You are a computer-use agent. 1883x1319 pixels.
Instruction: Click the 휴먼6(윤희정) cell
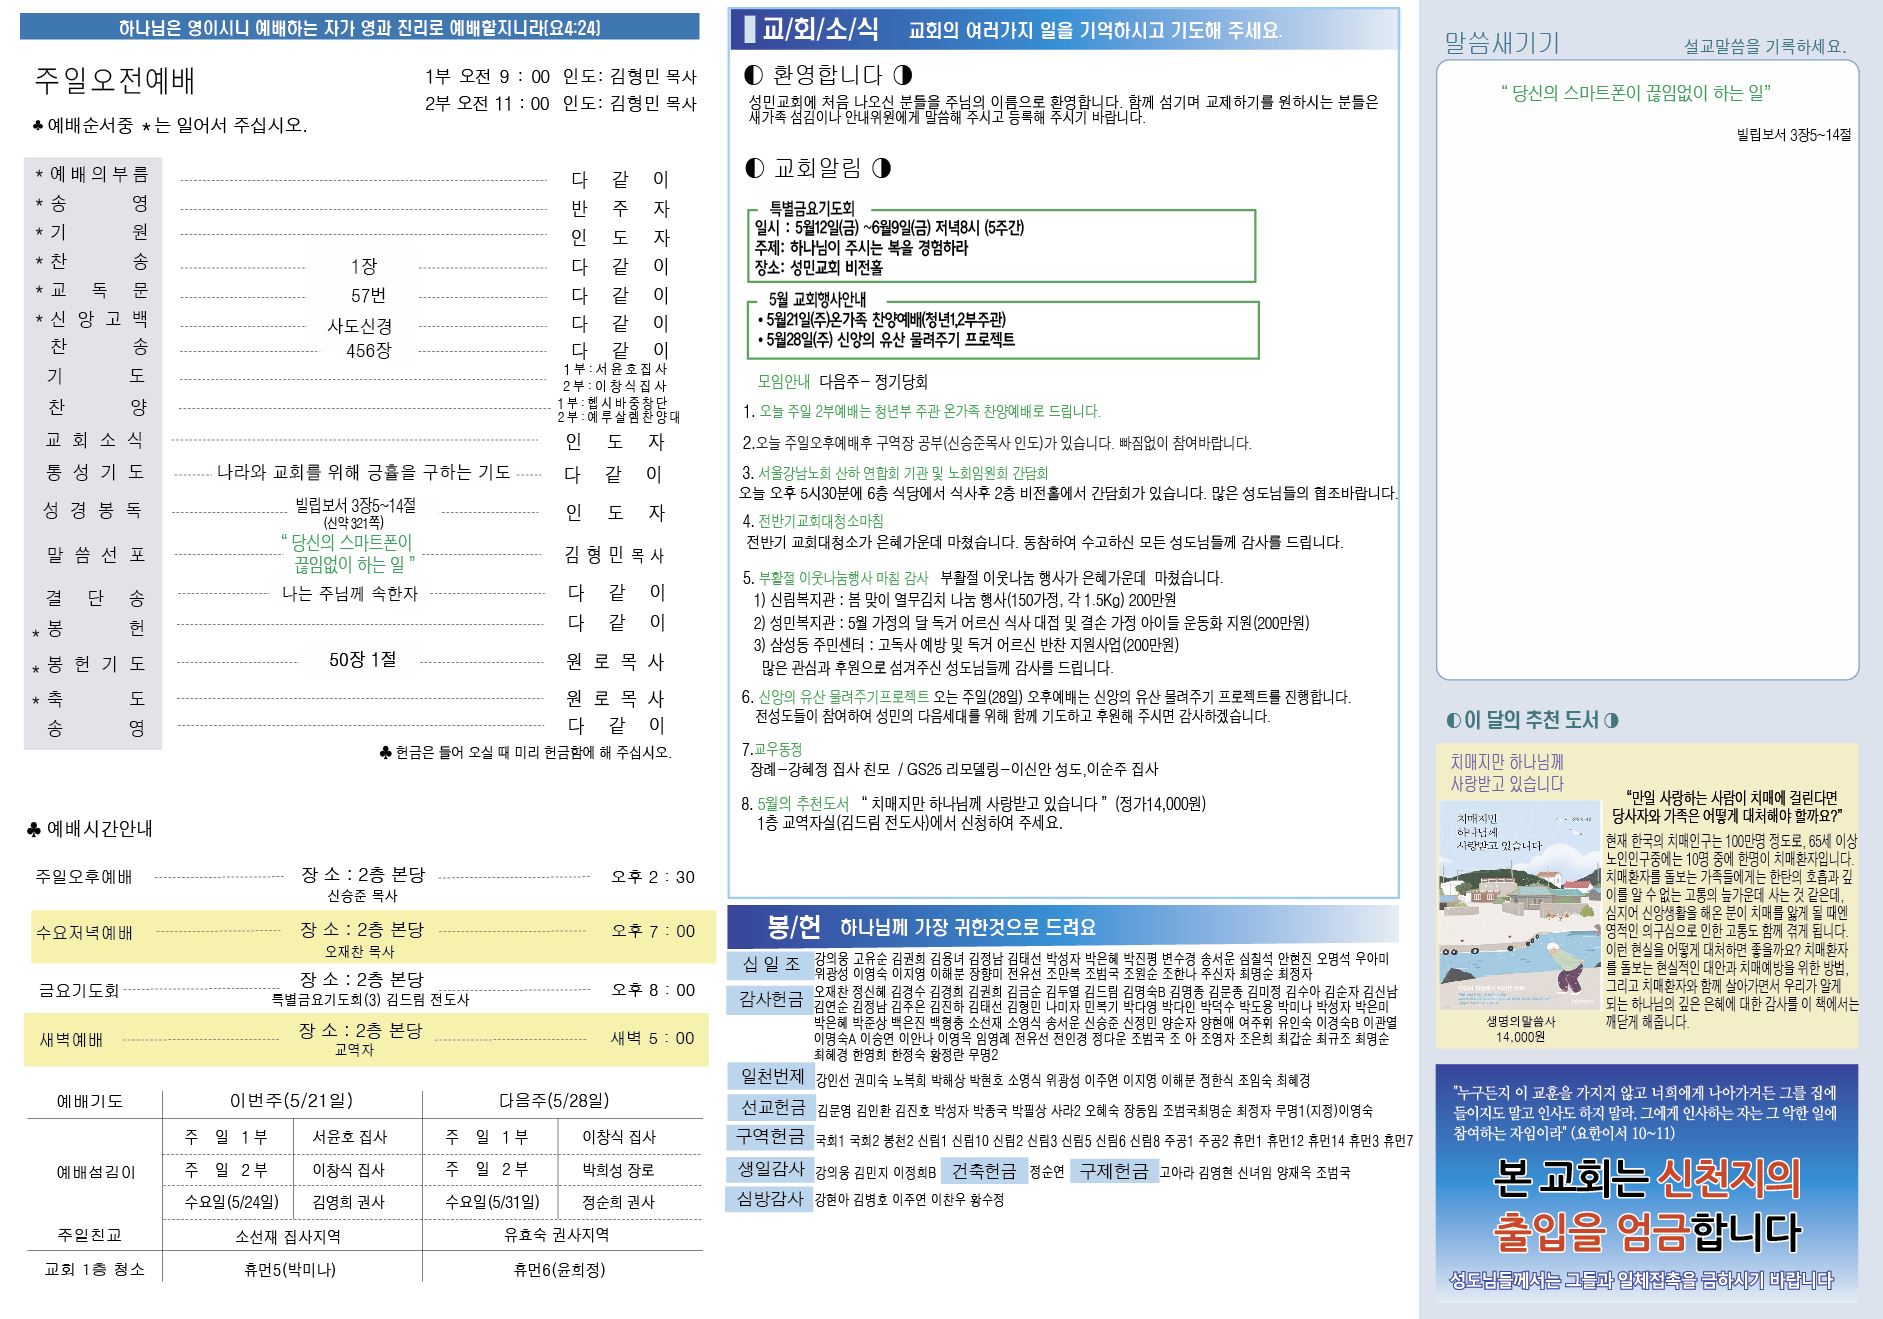coord(559,1269)
